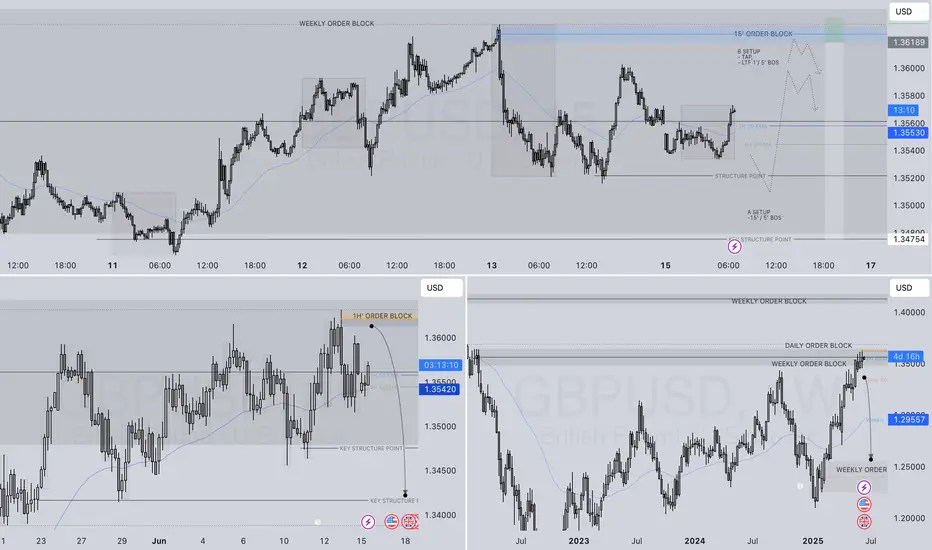
Task: Click 1.20000 on weekly chart price scale
Action: pos(909,518)
